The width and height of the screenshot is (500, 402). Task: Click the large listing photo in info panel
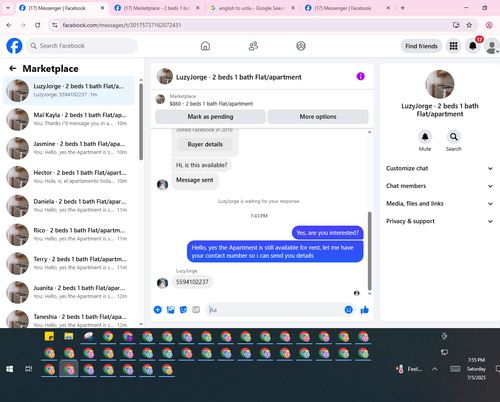[440, 84]
